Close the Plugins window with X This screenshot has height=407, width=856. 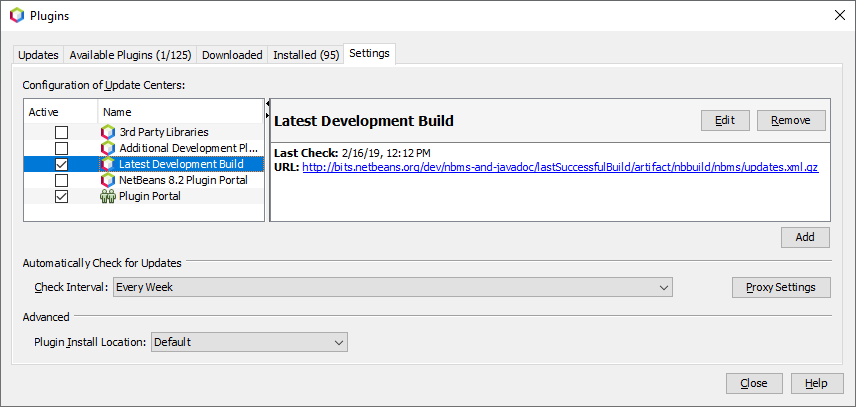840,15
